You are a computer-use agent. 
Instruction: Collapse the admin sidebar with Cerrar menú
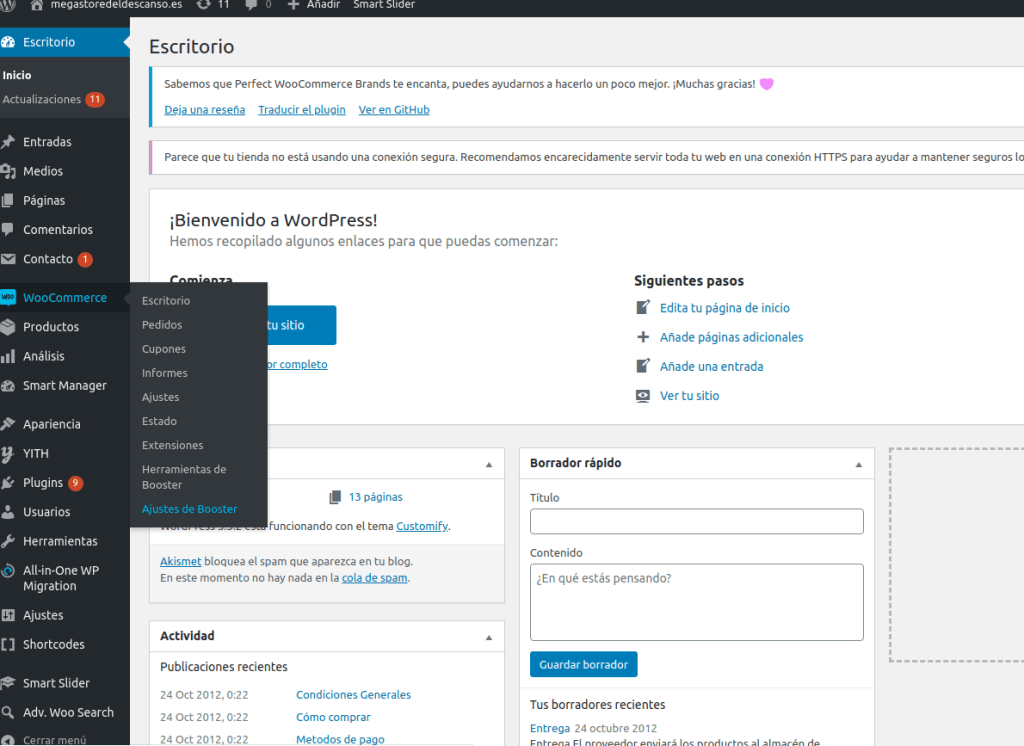(54, 739)
